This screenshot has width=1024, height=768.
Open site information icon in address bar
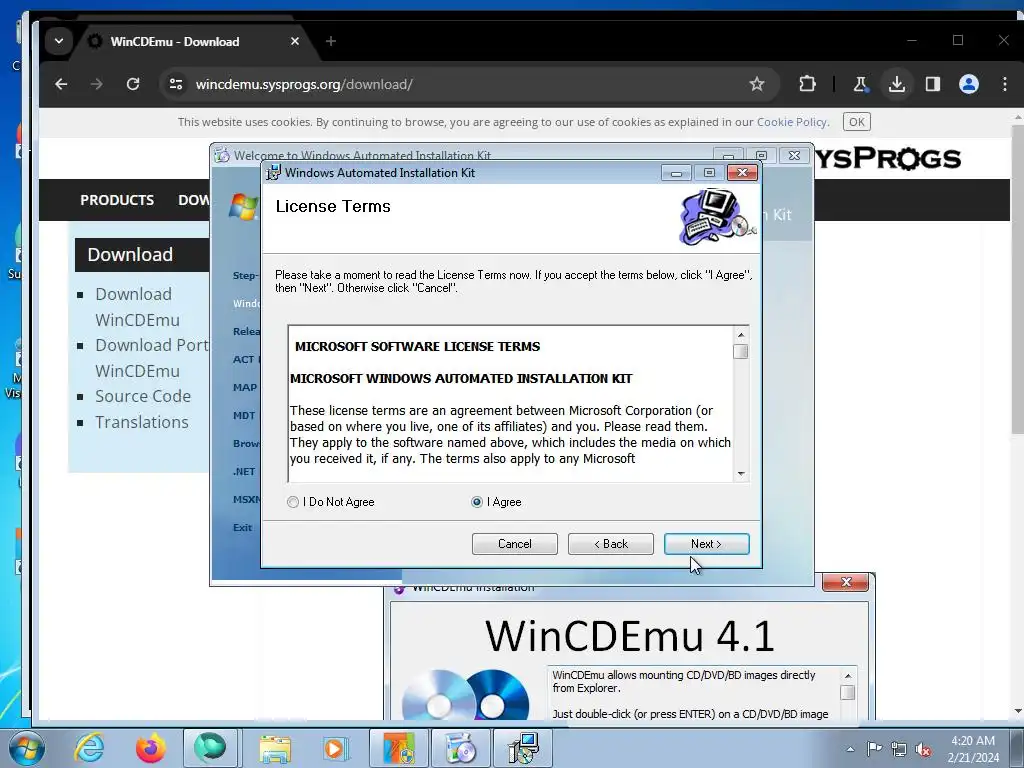click(176, 84)
